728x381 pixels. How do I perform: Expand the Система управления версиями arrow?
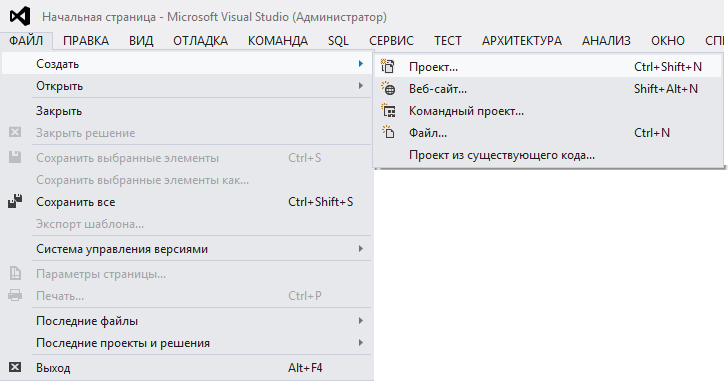pos(361,249)
